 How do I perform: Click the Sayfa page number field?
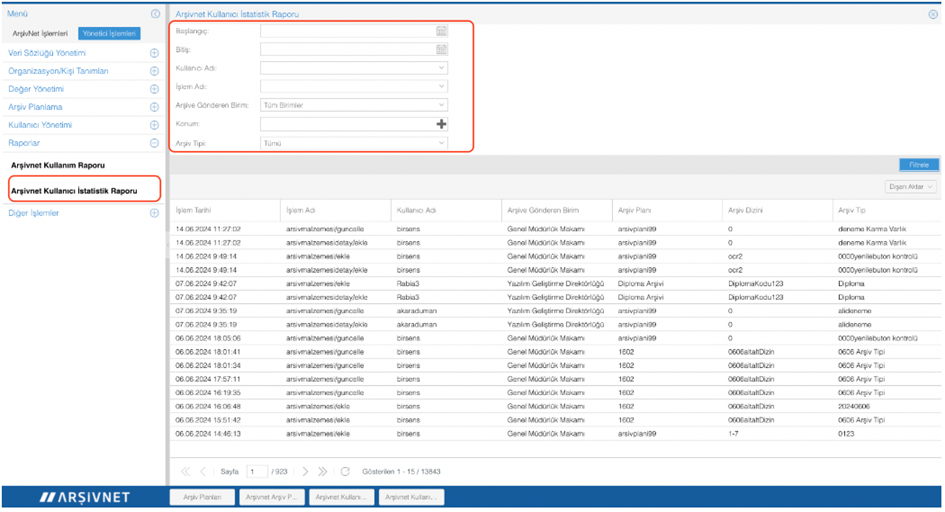click(x=257, y=471)
